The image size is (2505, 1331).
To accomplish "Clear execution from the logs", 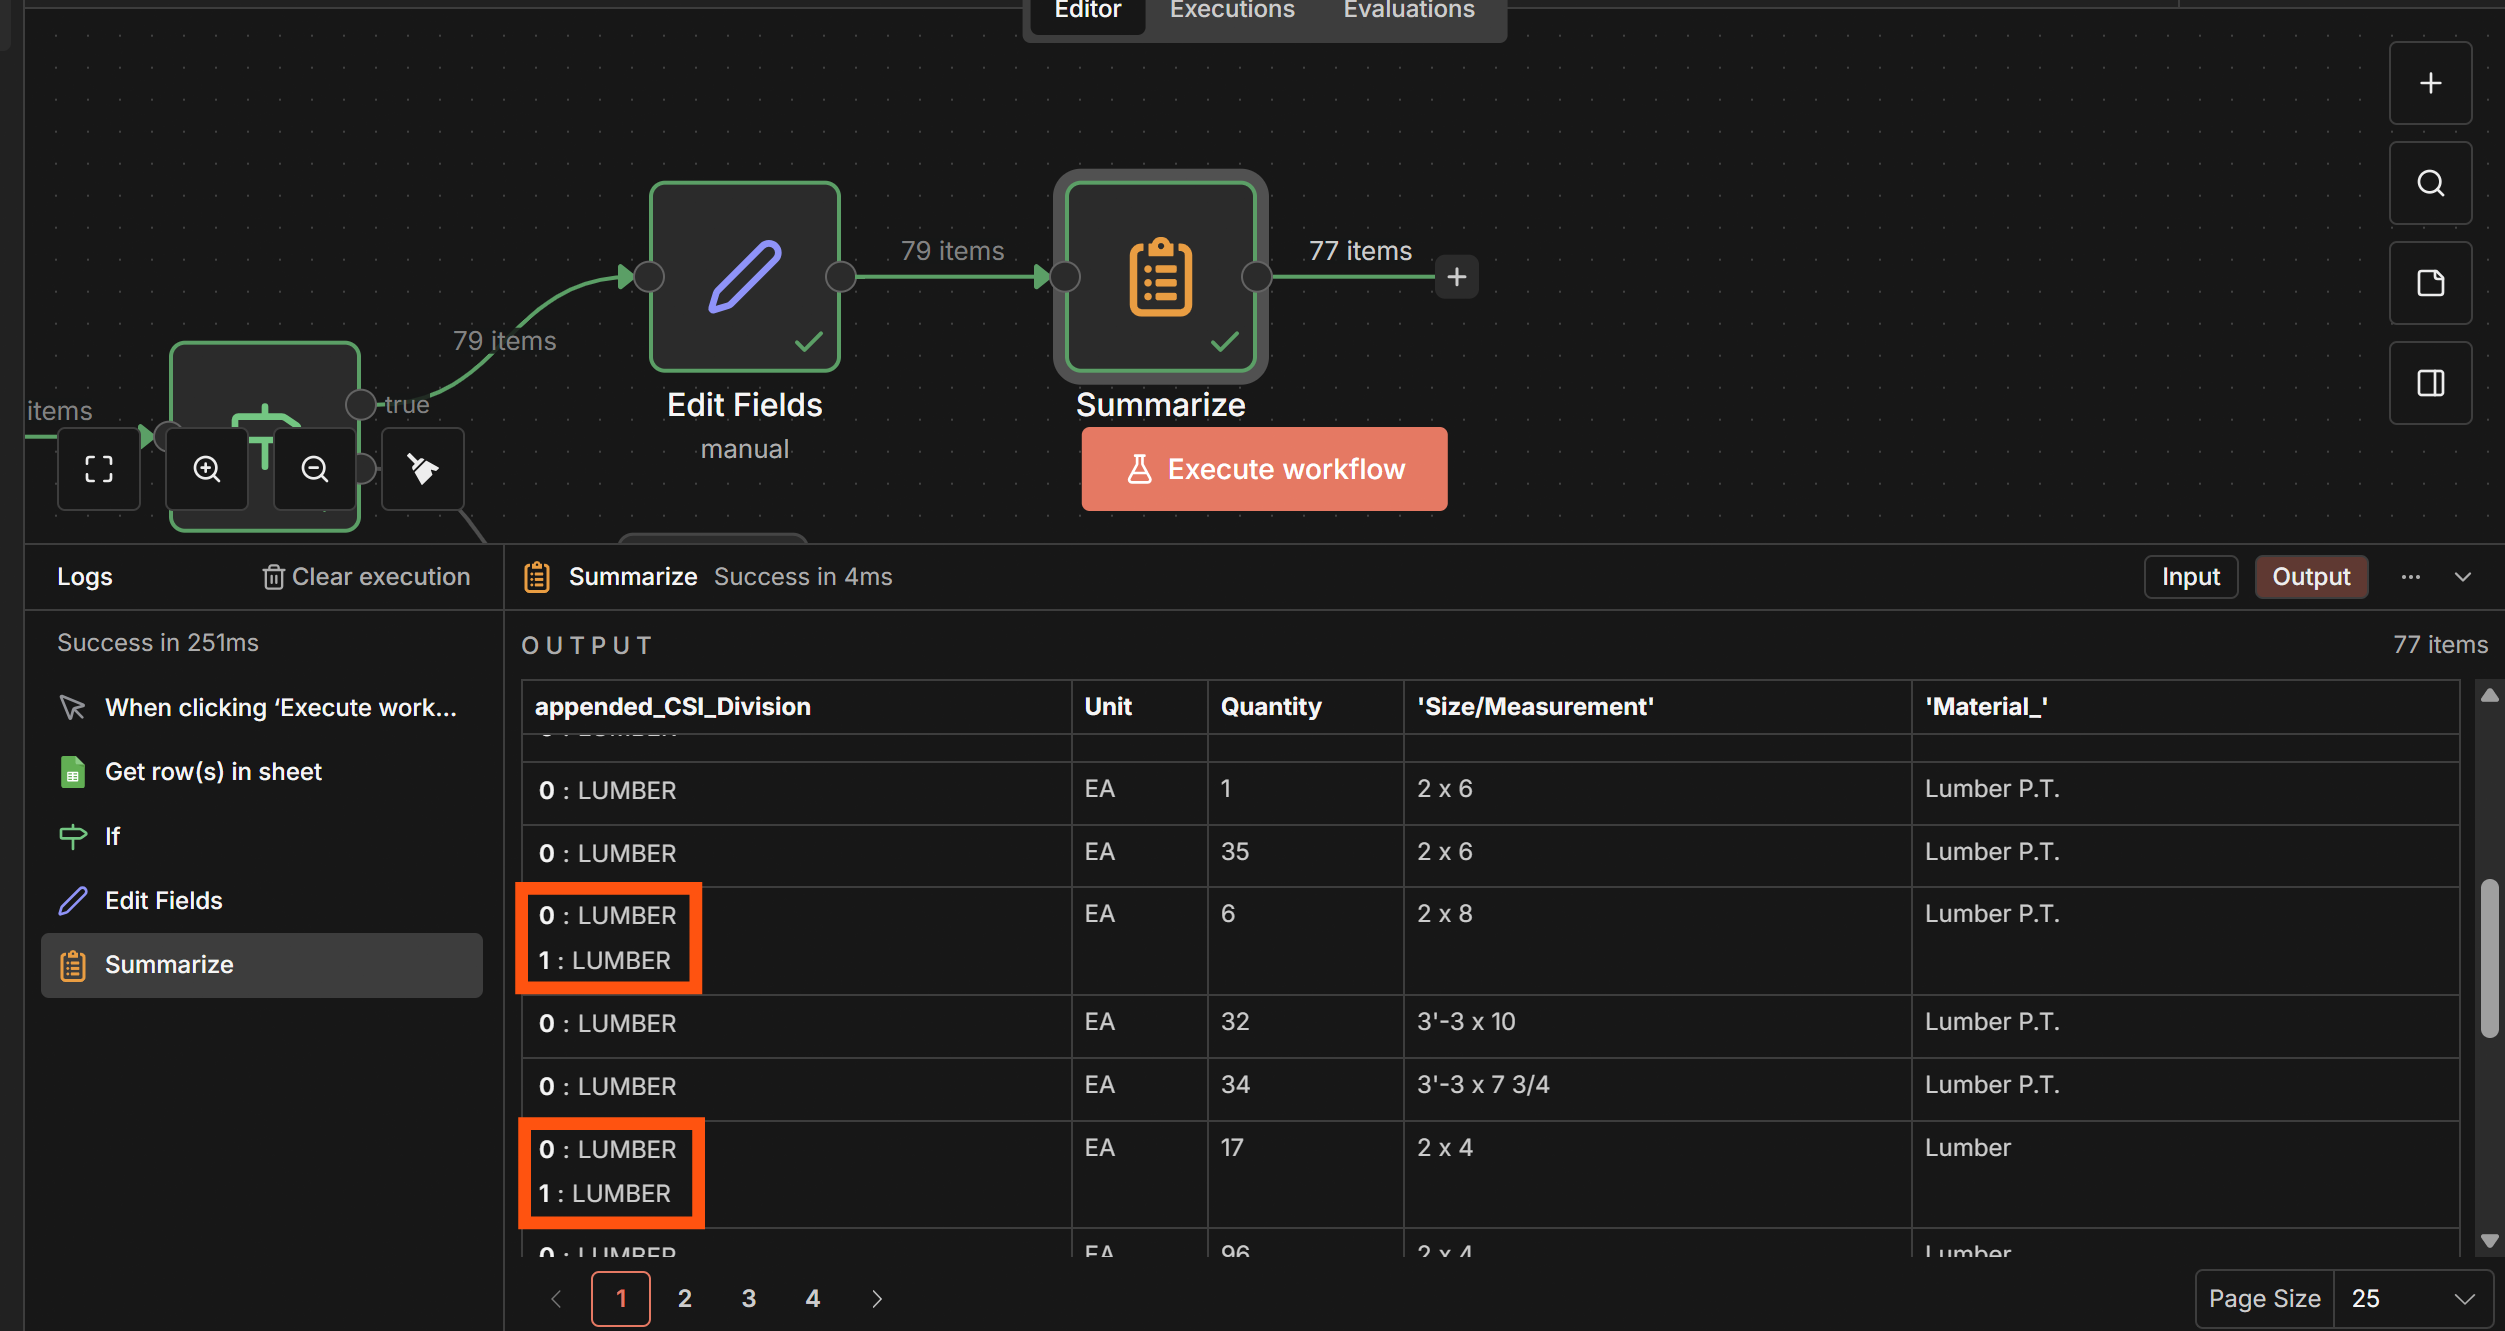I will 366,577.
